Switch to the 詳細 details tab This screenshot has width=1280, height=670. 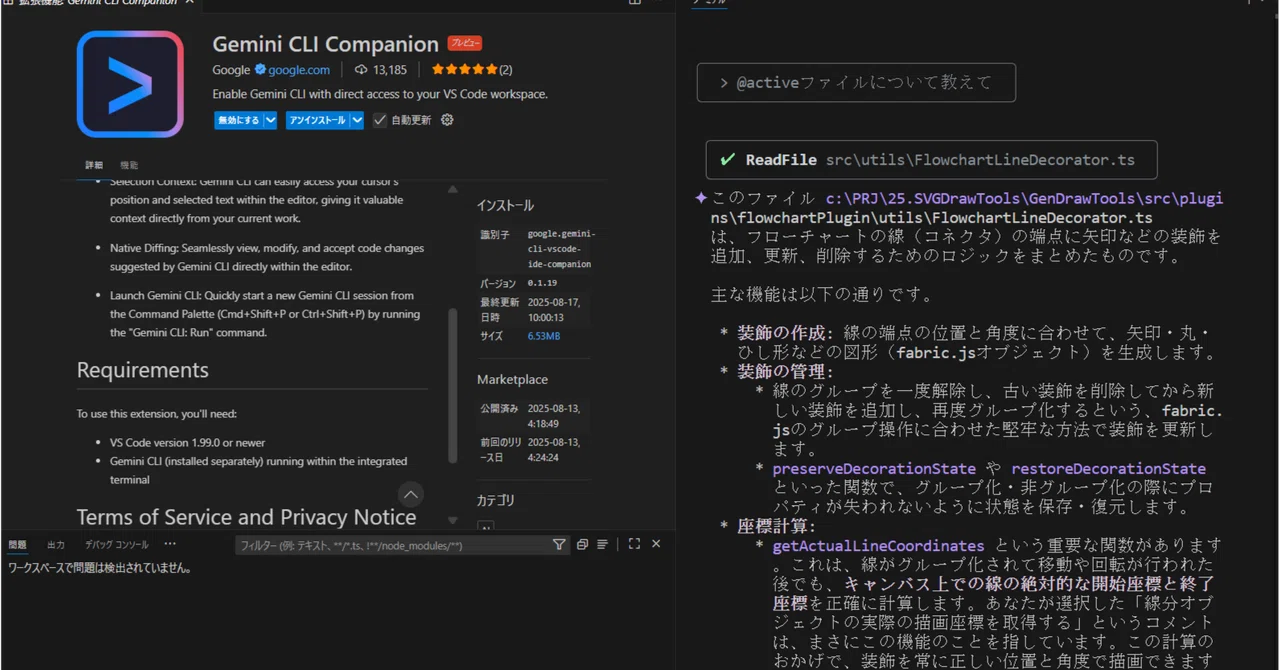94,165
